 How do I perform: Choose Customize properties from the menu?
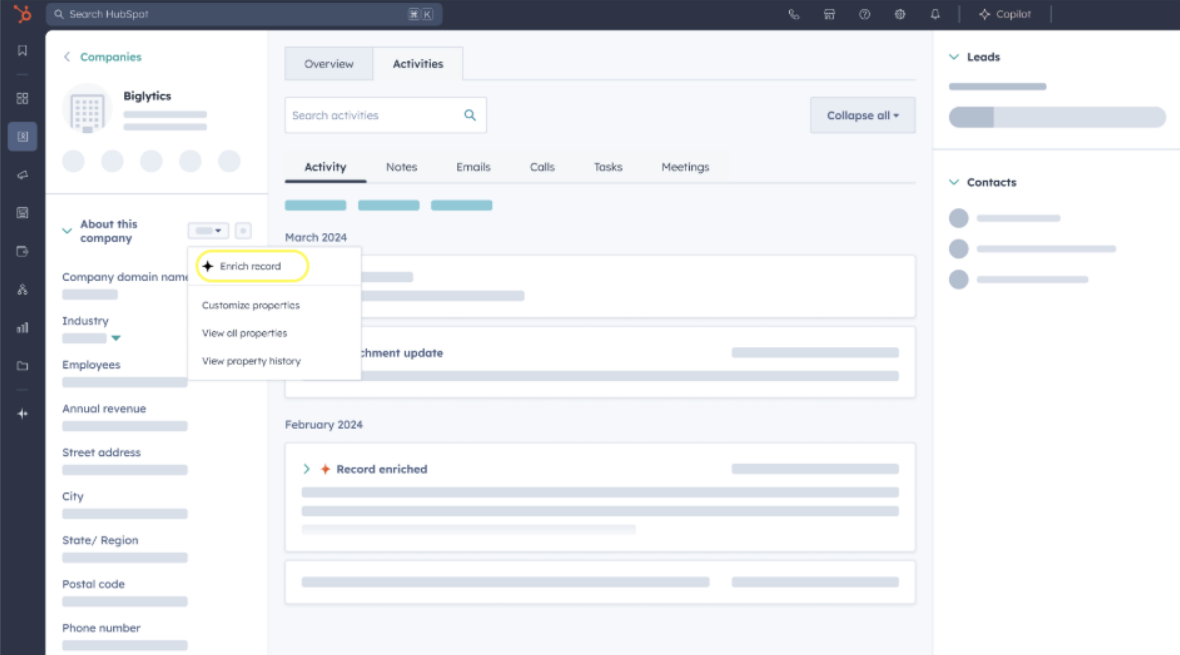click(251, 305)
